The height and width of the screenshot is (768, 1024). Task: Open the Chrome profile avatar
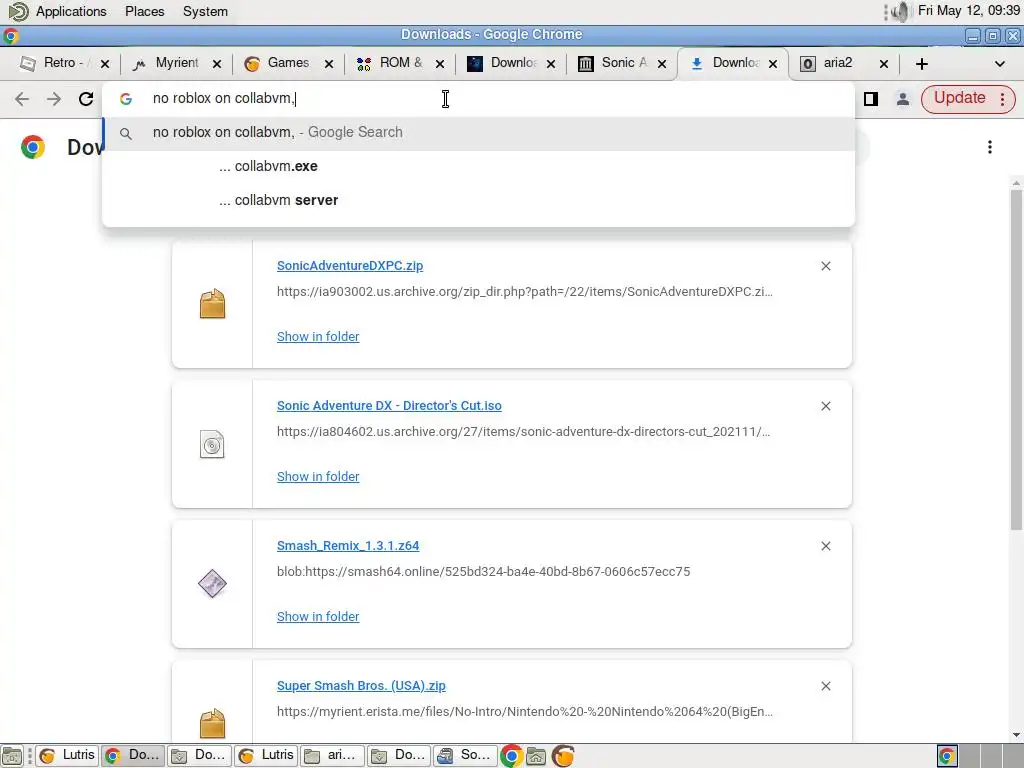(x=903, y=99)
